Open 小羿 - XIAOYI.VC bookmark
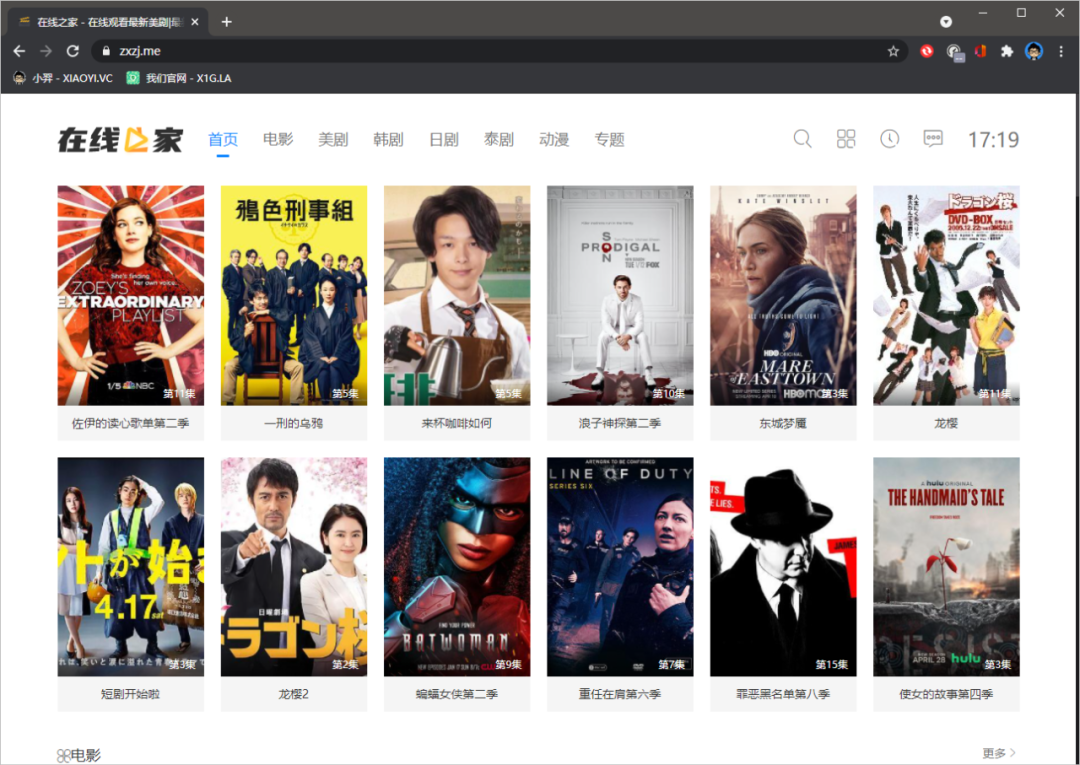The width and height of the screenshot is (1080, 765). click(x=63, y=78)
